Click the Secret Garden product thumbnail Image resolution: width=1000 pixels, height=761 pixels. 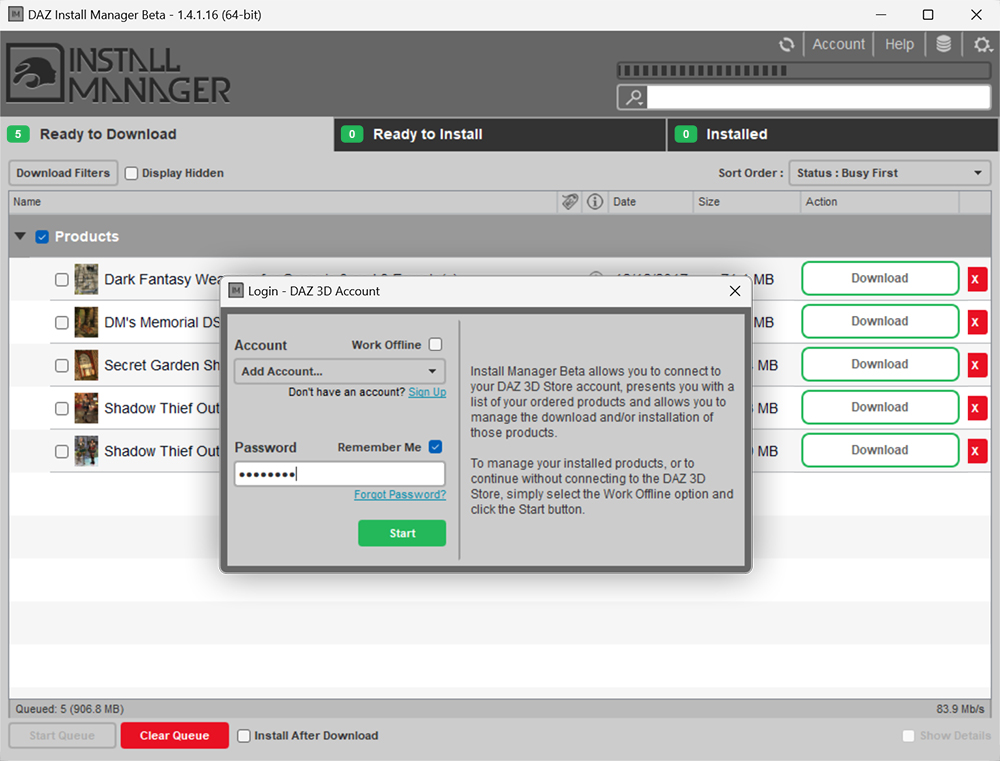click(86, 365)
